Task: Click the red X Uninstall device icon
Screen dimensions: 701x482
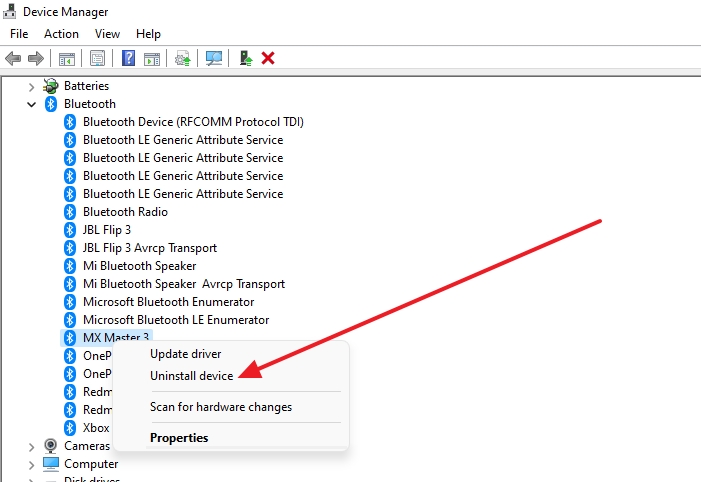Action: pos(268,58)
